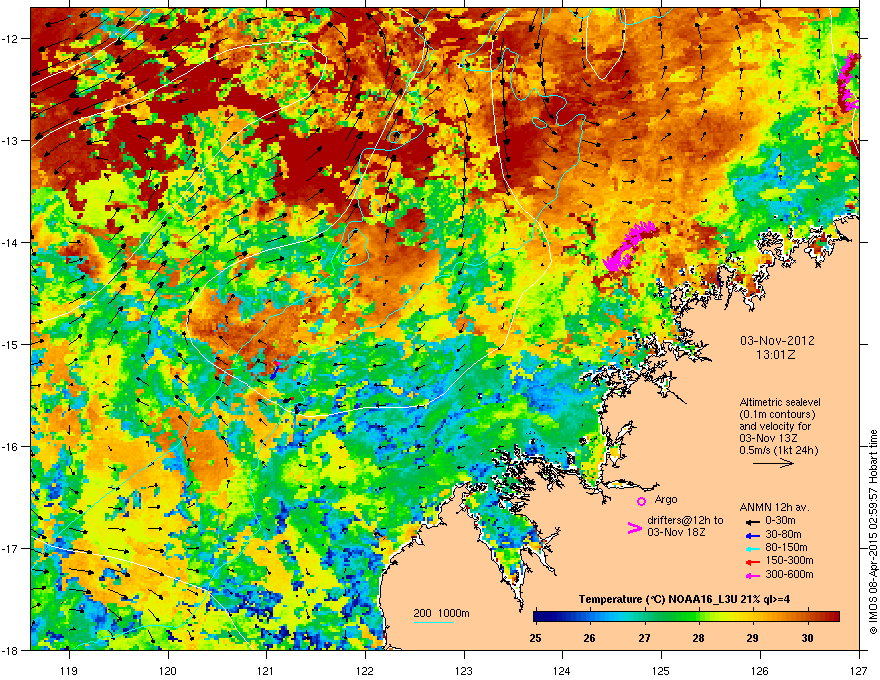Click the vertical IMOS copyright timestamp text
Image resolution: width=880 pixels, height=680 pixels.
(x=873, y=532)
